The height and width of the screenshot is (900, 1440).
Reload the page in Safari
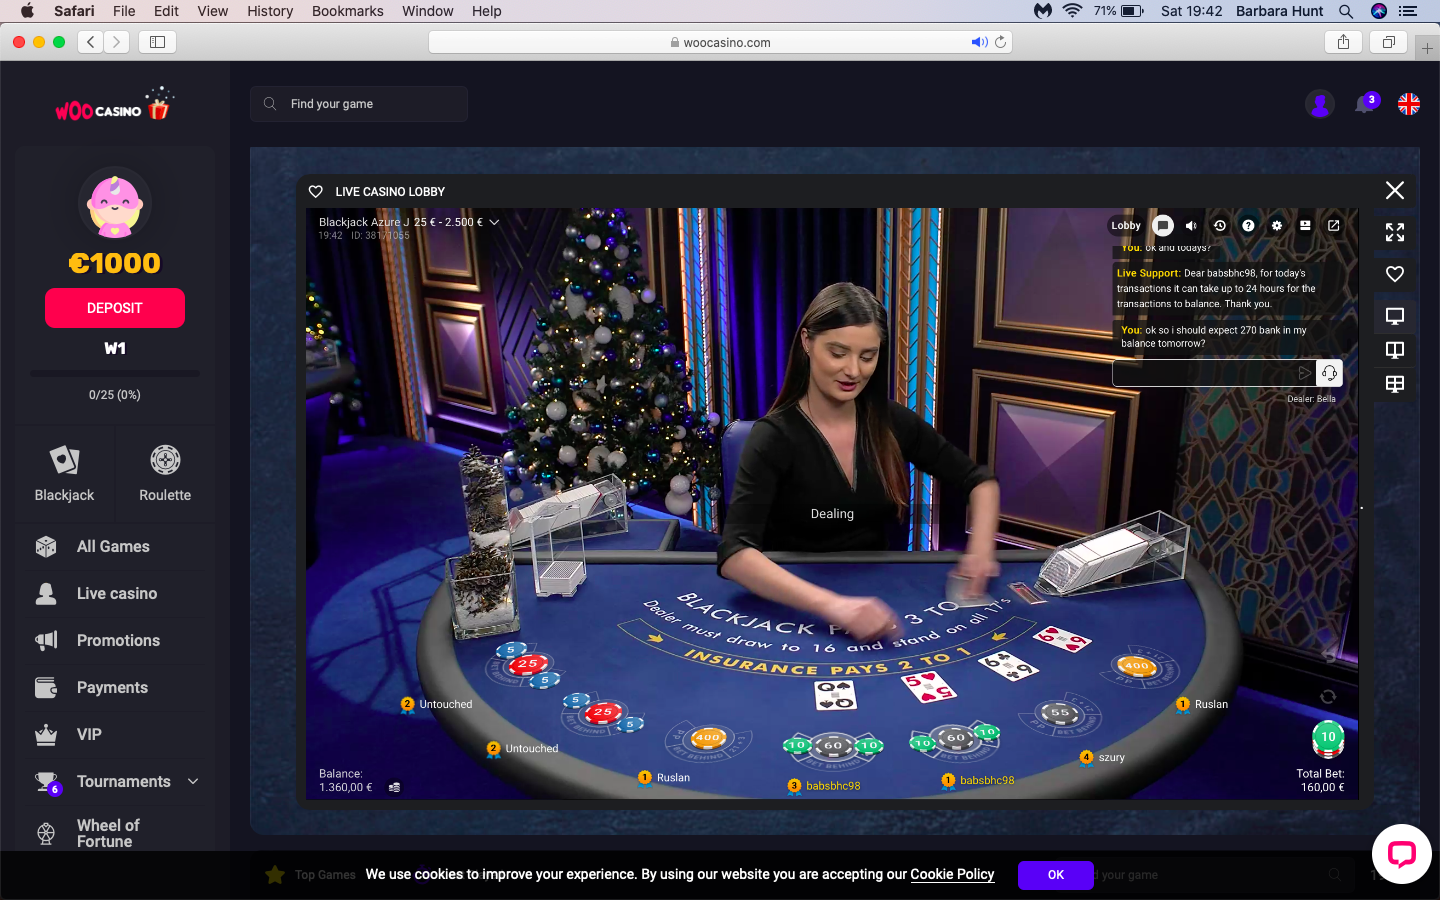pos(1000,42)
